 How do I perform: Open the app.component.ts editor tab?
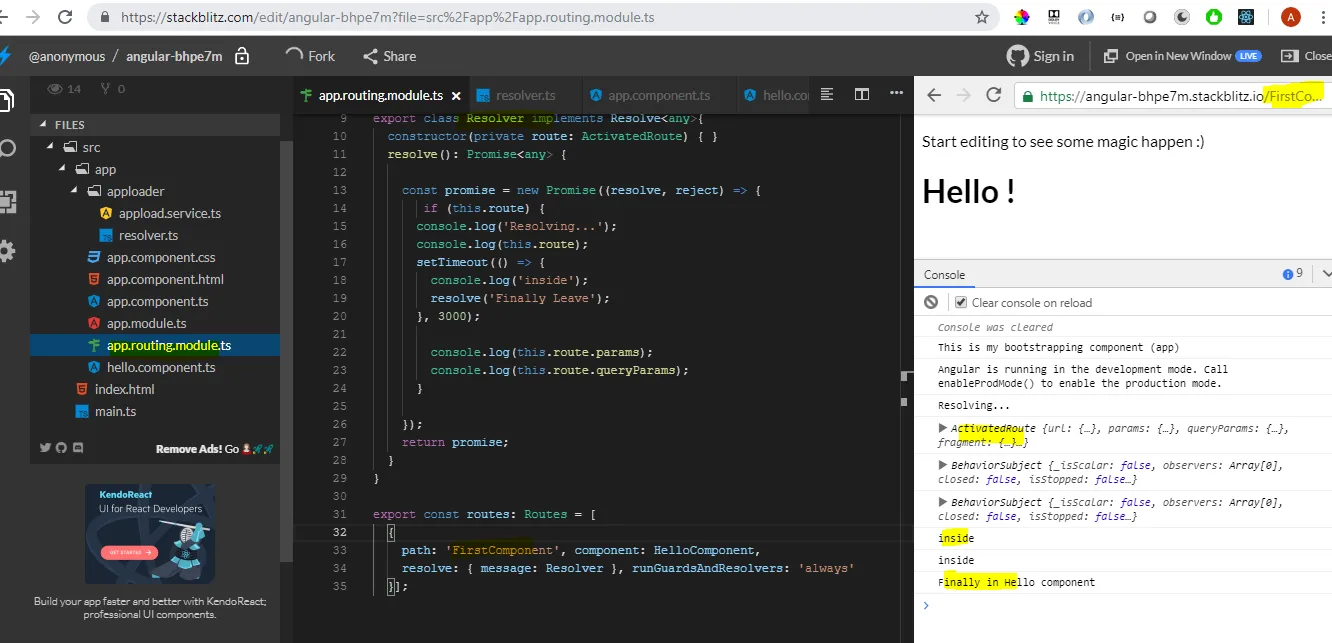[x=658, y=95]
